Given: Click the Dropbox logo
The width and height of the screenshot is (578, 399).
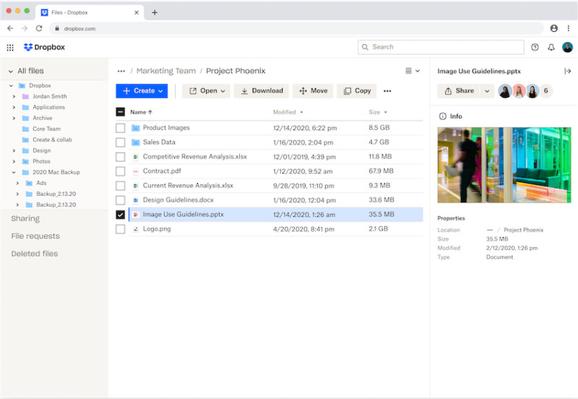Looking at the screenshot, I should (44, 47).
